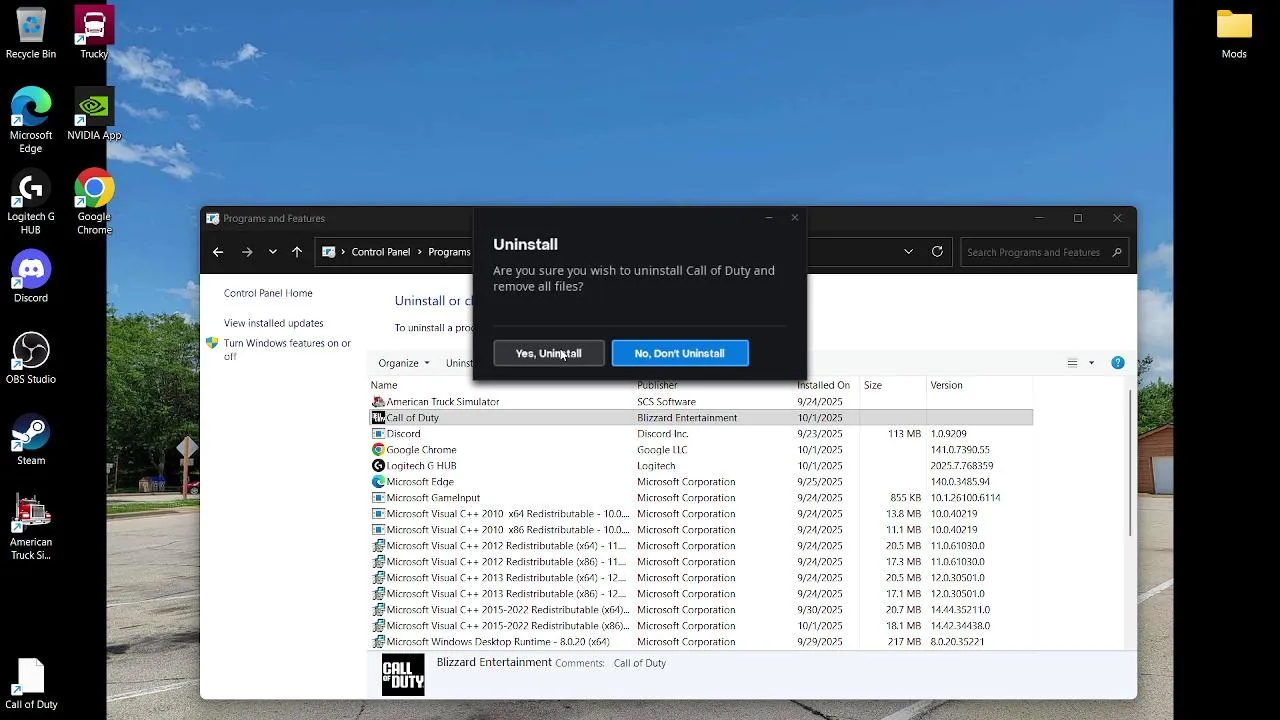The width and height of the screenshot is (1280, 720).
Task: Sort list by Publisher column
Action: click(657, 385)
